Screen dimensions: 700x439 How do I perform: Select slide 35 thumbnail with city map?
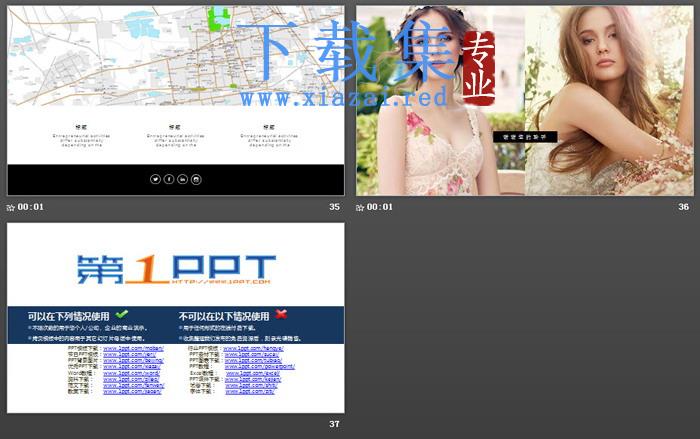[175, 100]
